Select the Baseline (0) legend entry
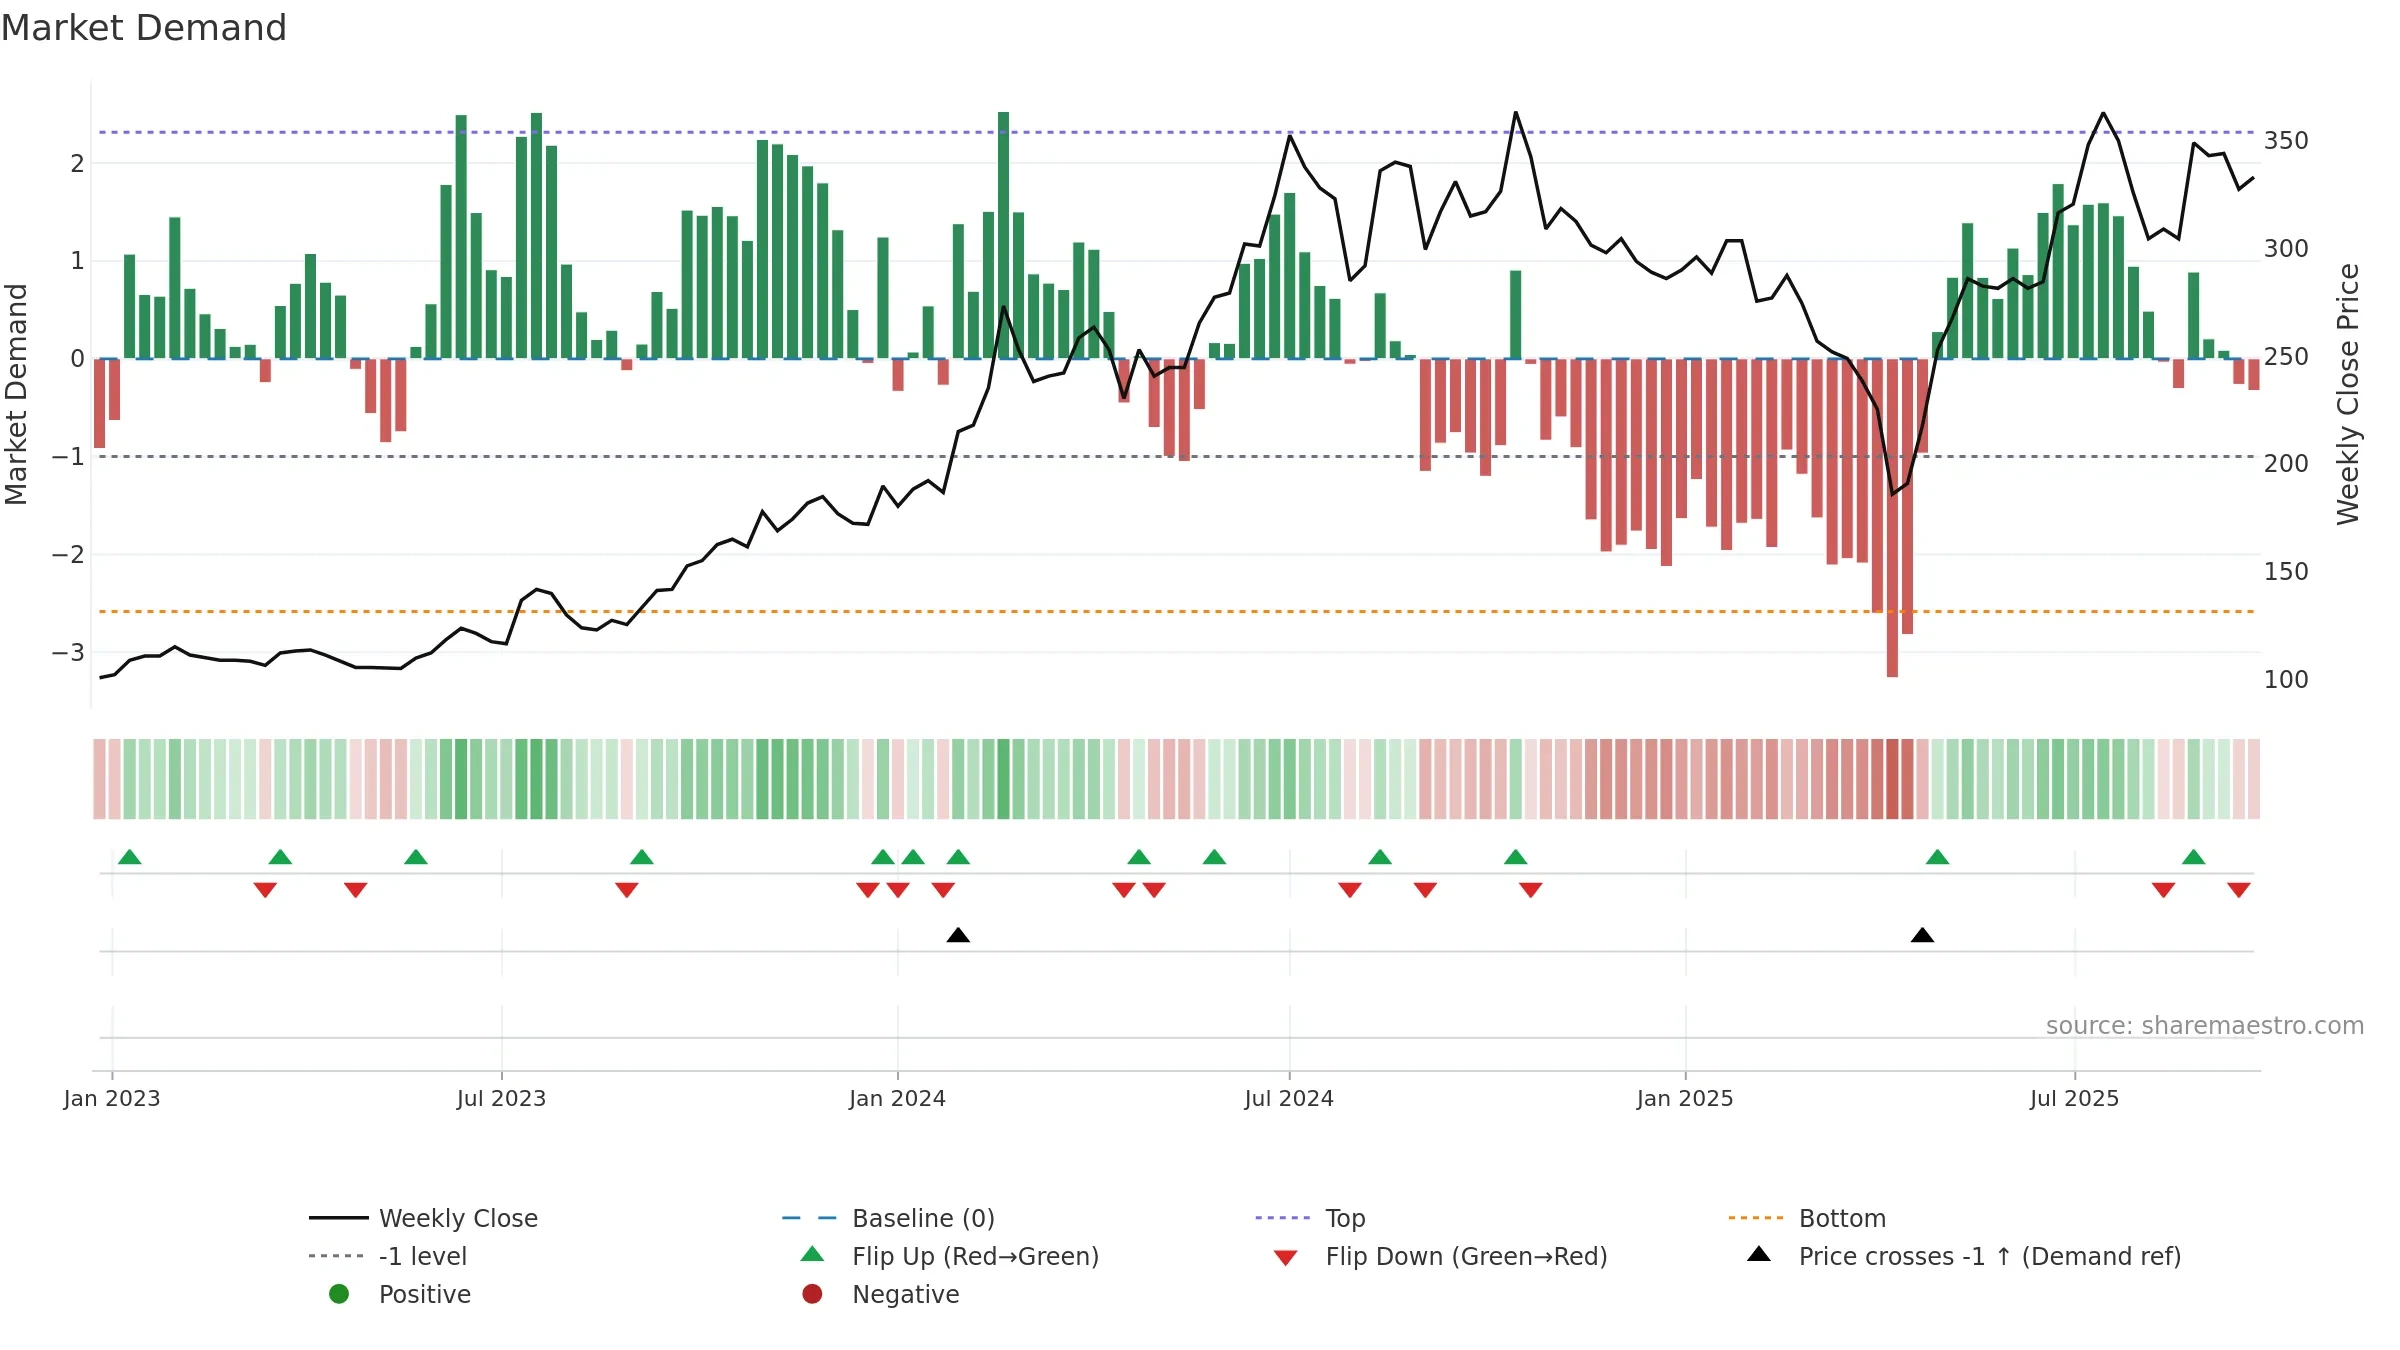Screen dimensions: 2400x1350 (888, 1218)
